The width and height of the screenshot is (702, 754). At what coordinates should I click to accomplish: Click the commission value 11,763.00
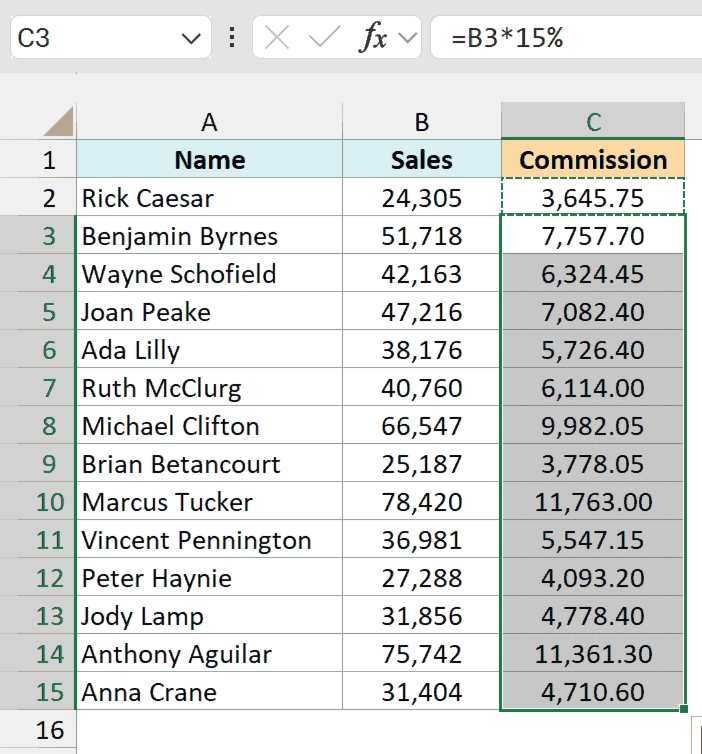(x=593, y=502)
